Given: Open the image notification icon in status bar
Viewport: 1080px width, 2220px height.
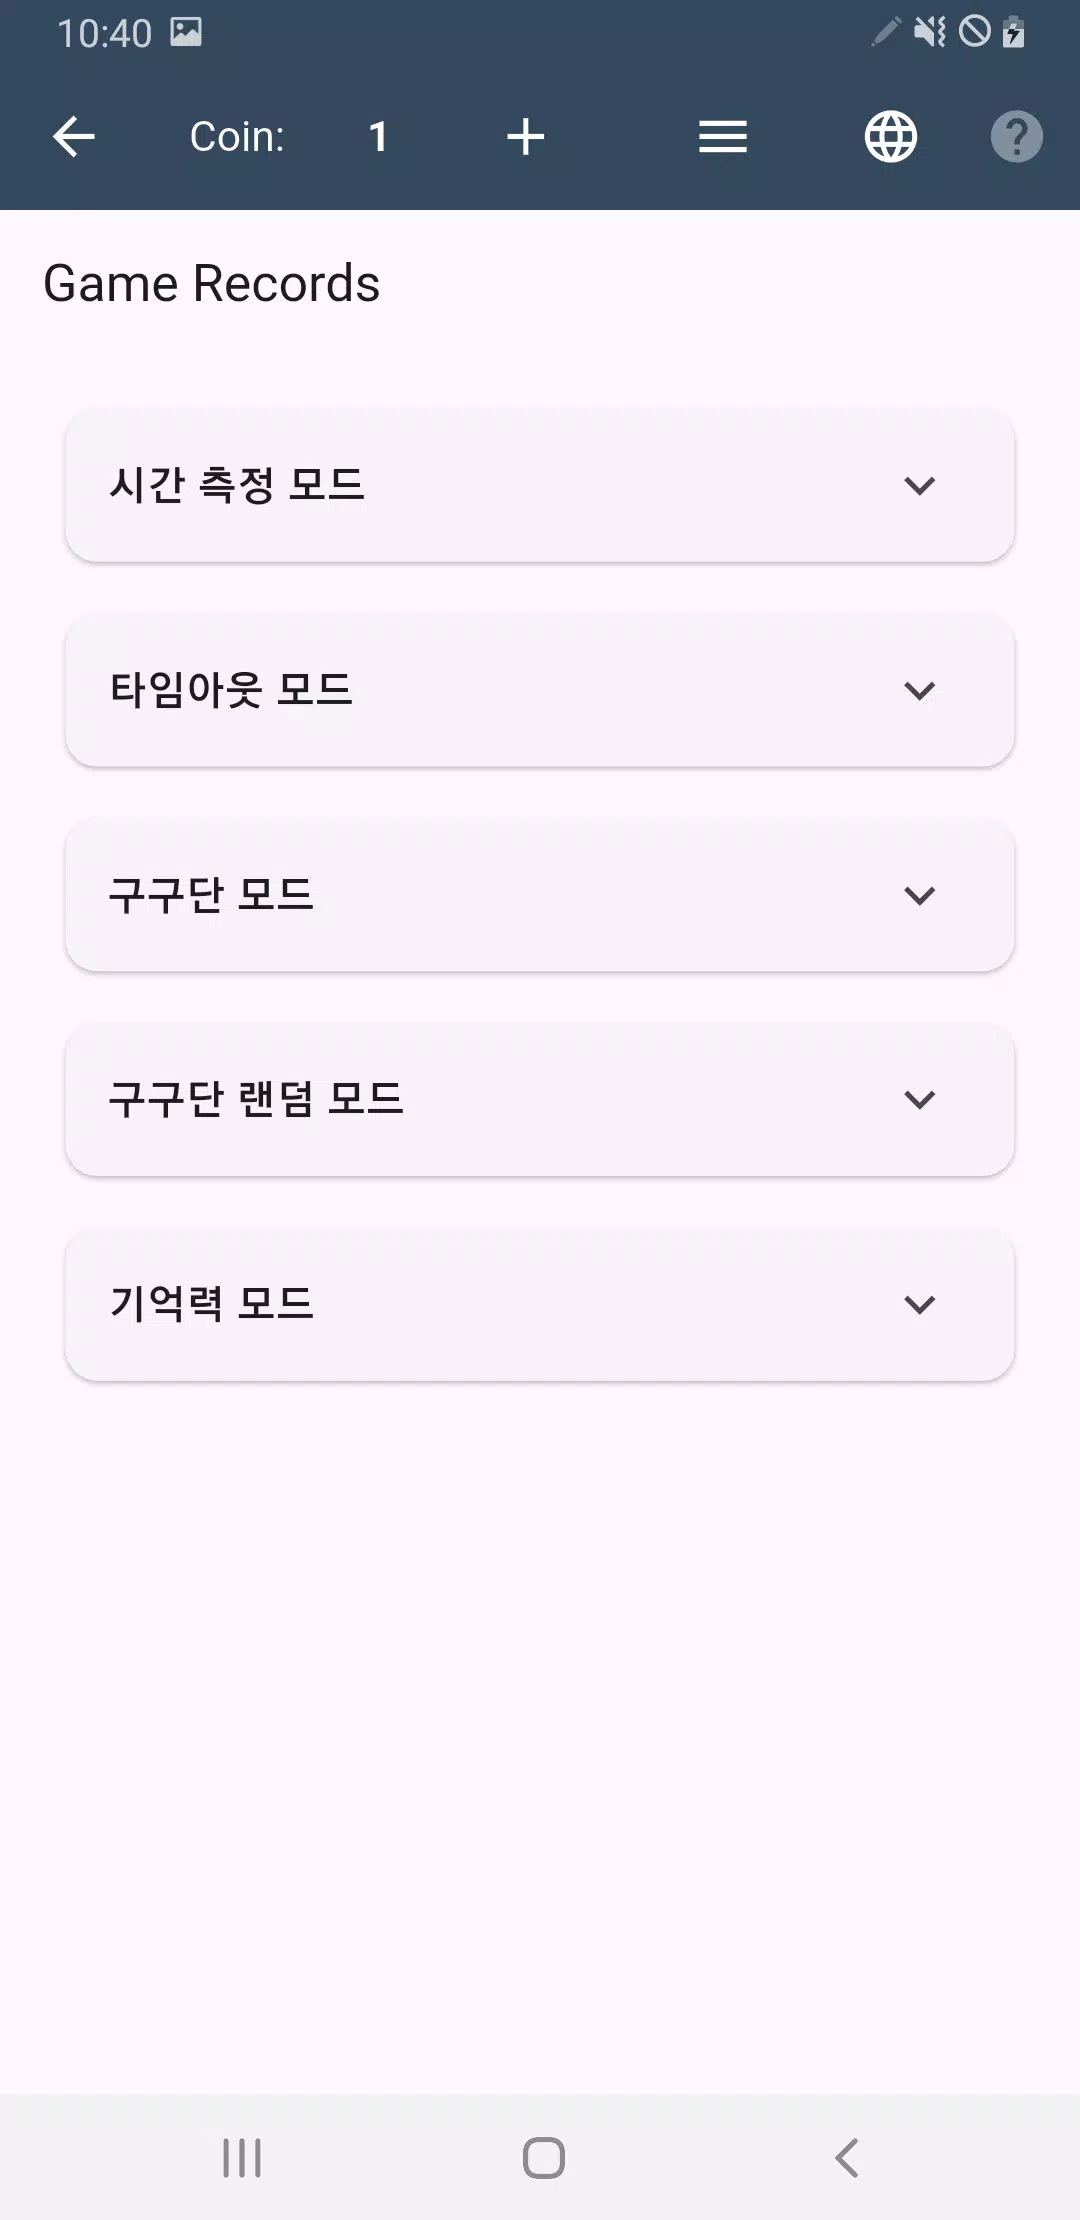Looking at the screenshot, I should tap(186, 32).
